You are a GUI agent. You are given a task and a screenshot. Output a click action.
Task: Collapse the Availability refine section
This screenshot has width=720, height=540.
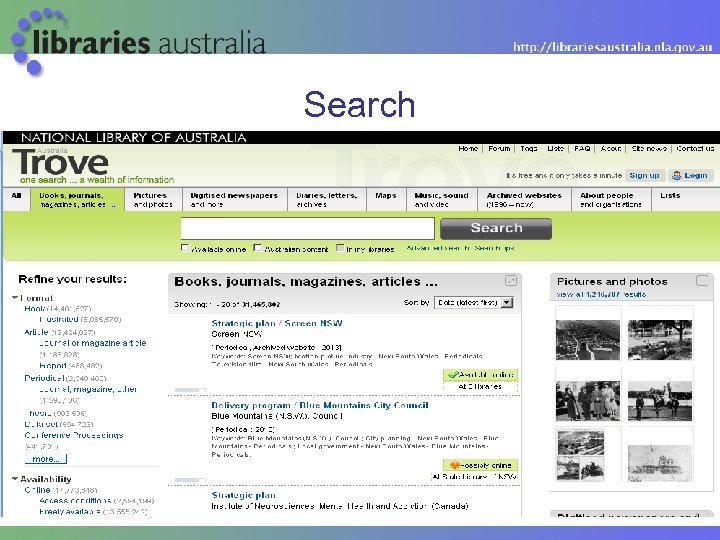(x=15, y=479)
